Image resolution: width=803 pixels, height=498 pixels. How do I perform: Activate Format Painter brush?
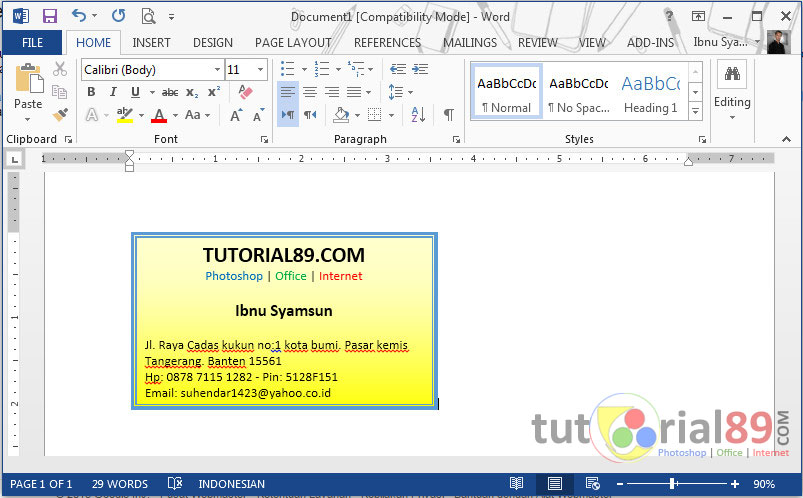tap(60, 114)
